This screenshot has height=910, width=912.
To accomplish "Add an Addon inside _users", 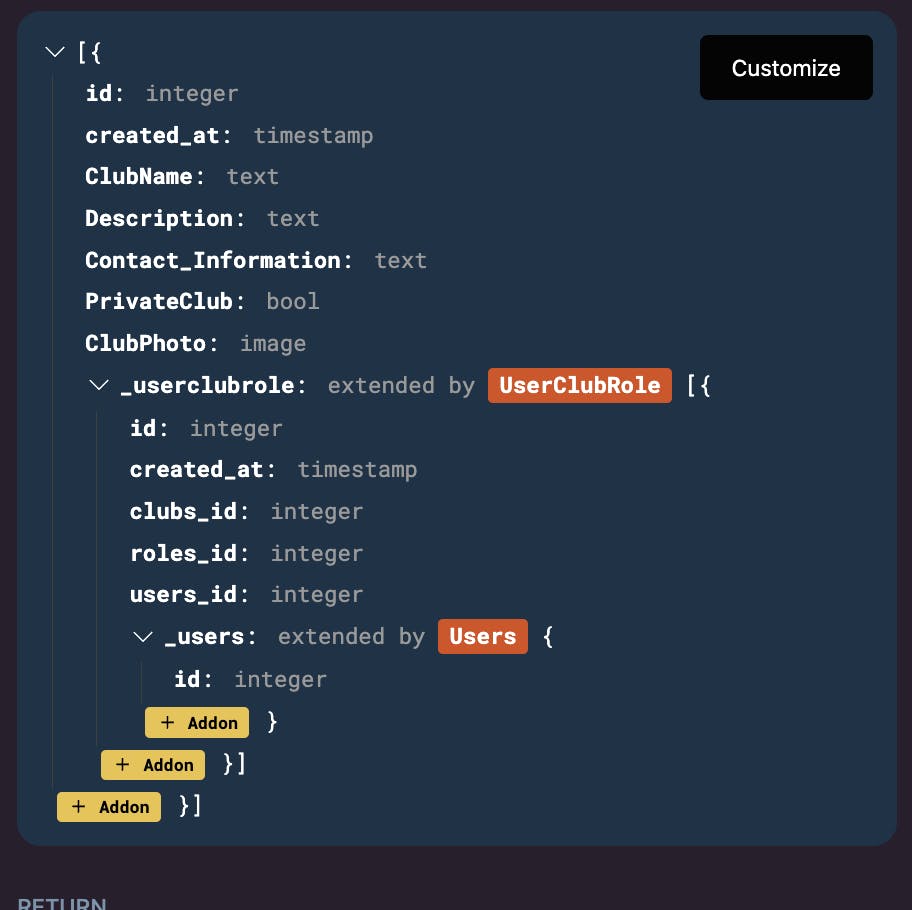I will point(197,722).
